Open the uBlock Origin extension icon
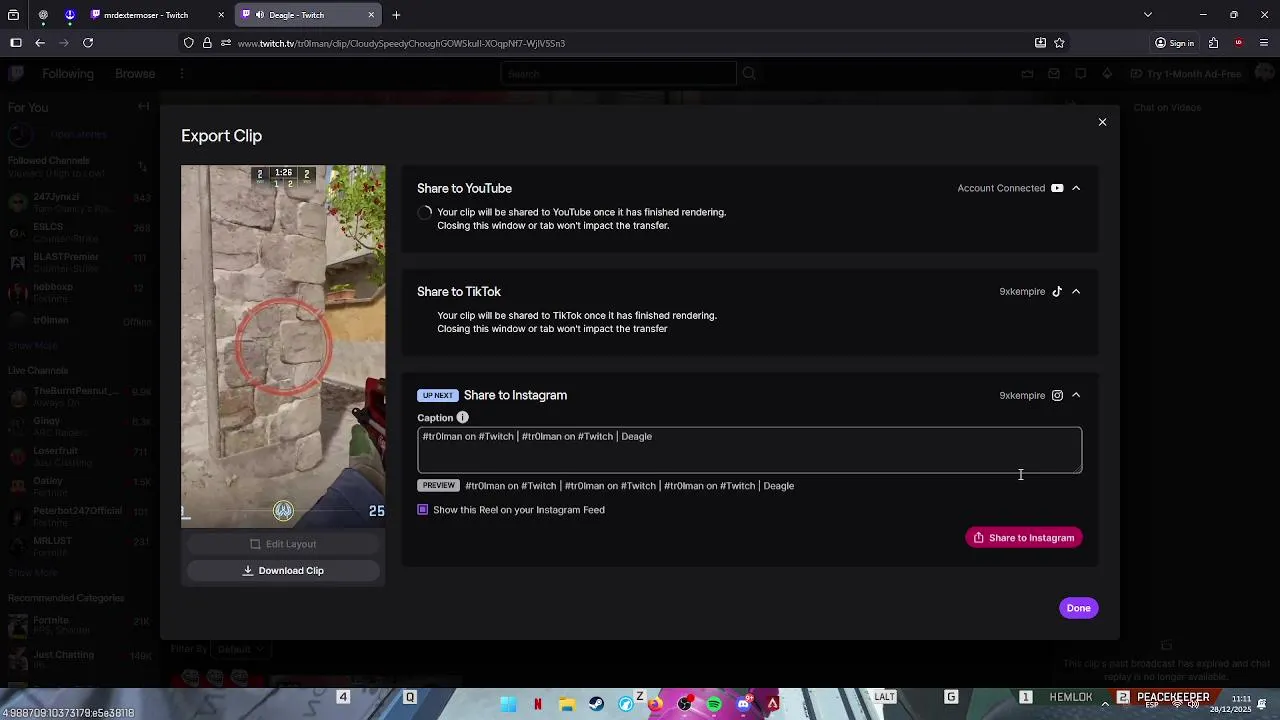This screenshot has height=720, width=1280. click(1239, 43)
